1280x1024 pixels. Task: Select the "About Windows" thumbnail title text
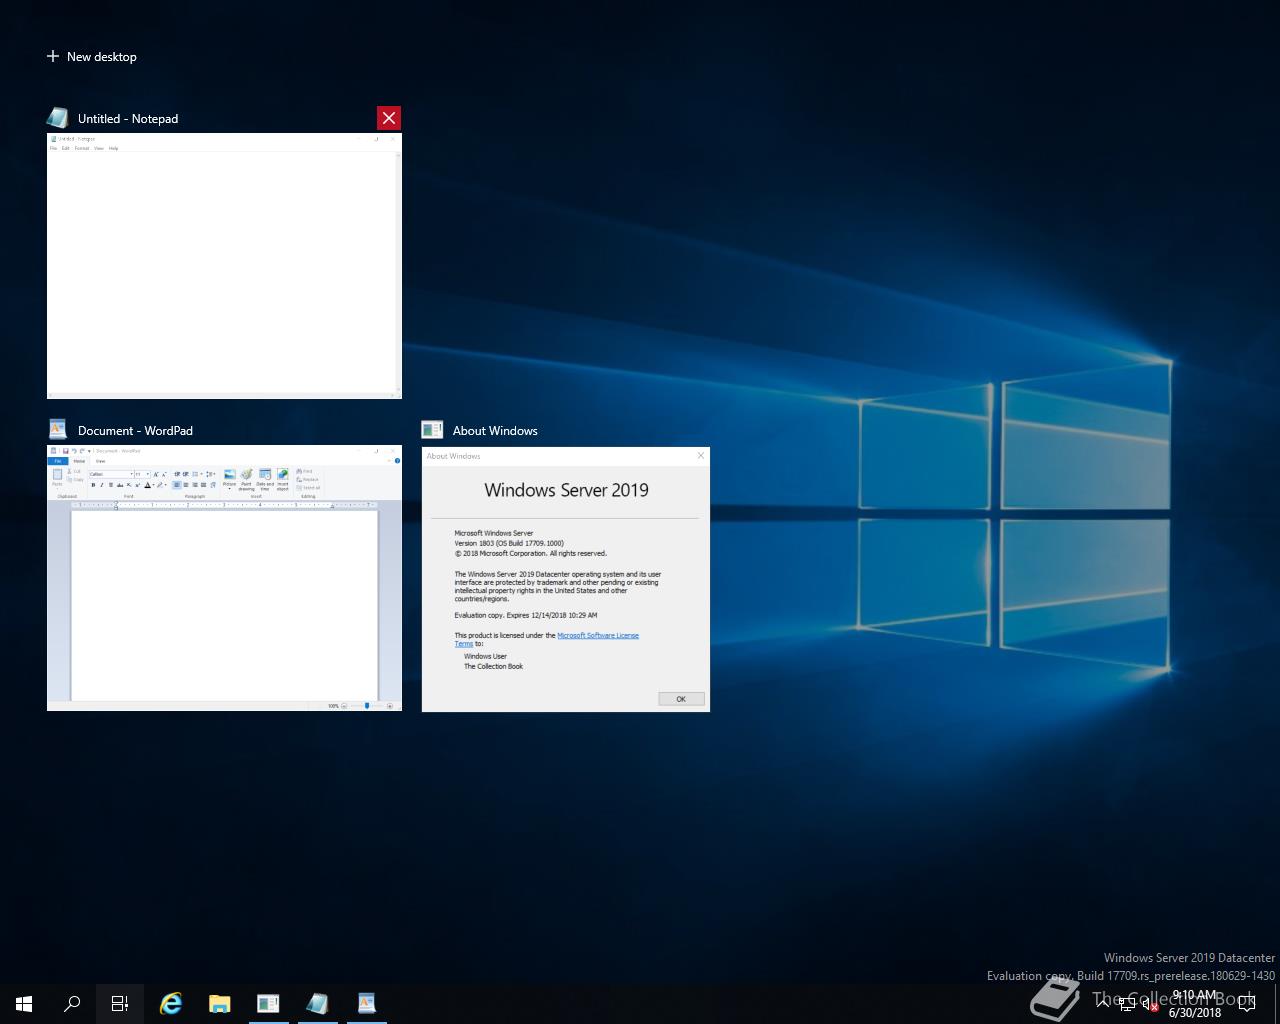(495, 430)
